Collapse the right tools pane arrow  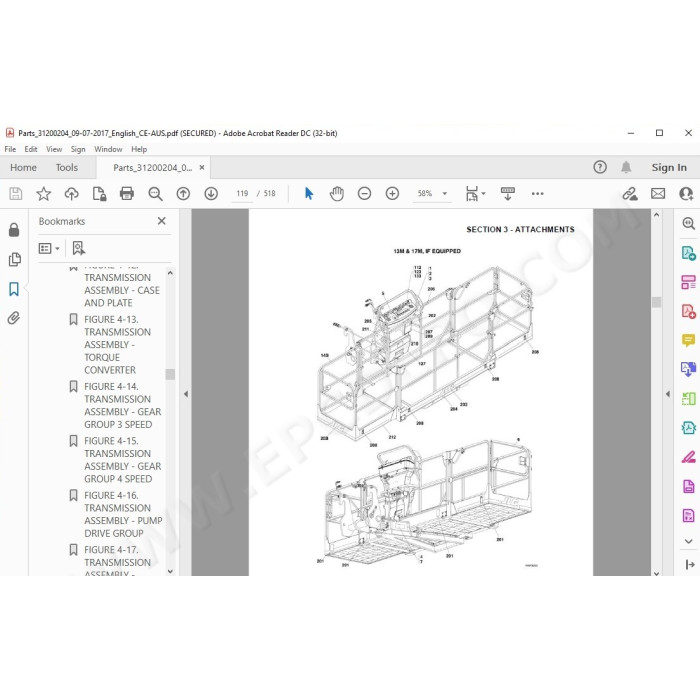[x=668, y=394]
